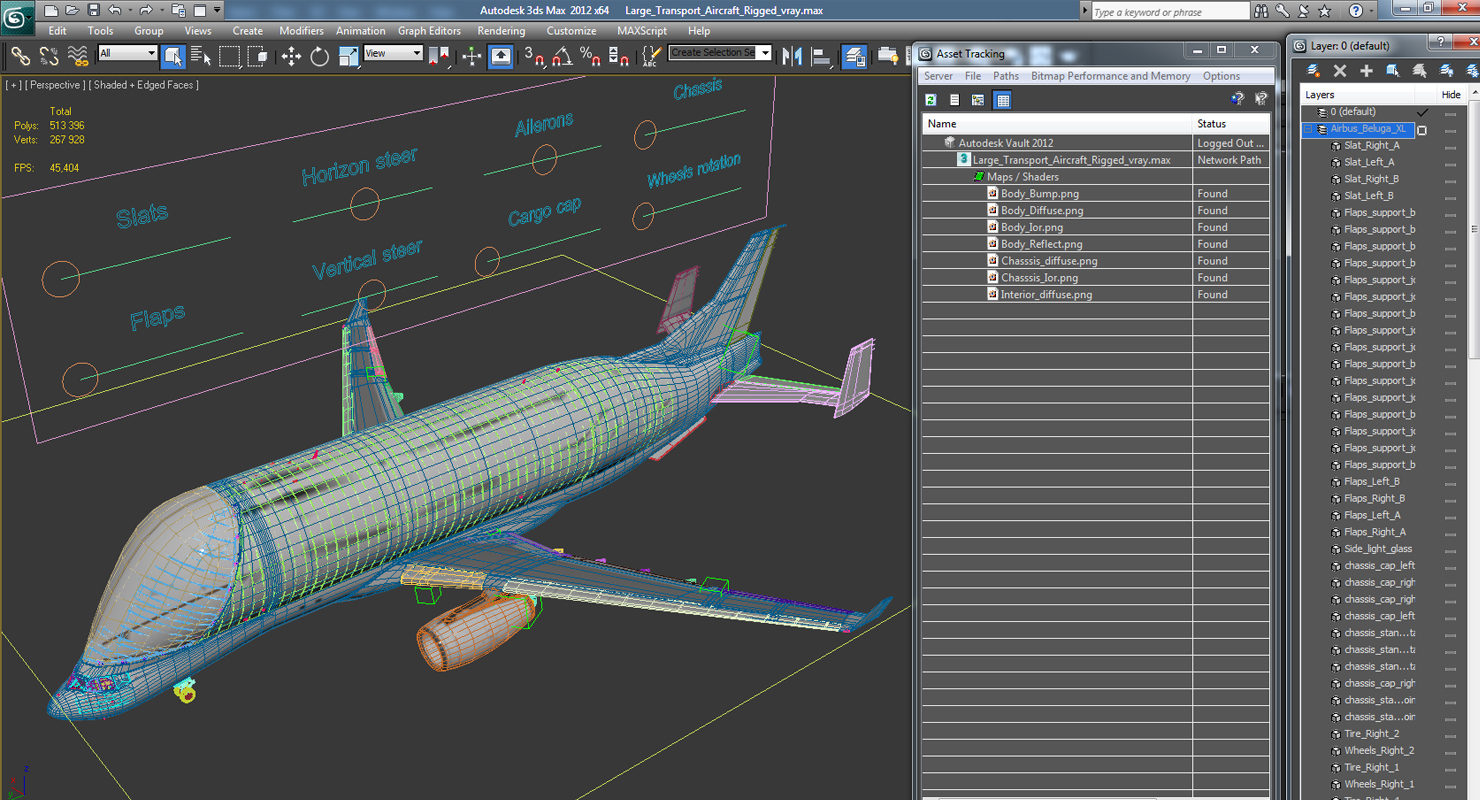Click the Open File icon in title bar
Screen dimensions: 1480x800
coord(72,10)
